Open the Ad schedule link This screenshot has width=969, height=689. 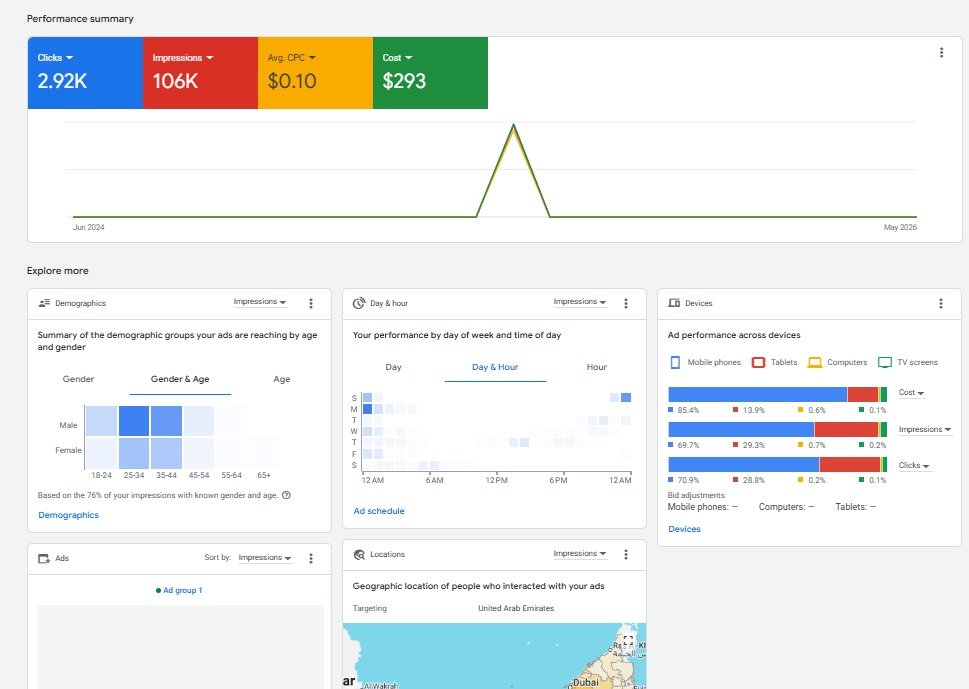pos(379,511)
